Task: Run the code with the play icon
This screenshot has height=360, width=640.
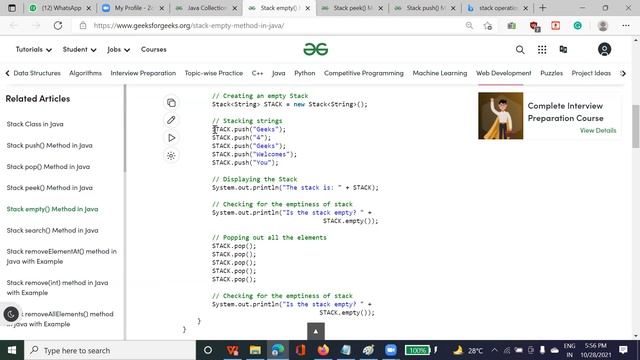Action: pos(171,138)
